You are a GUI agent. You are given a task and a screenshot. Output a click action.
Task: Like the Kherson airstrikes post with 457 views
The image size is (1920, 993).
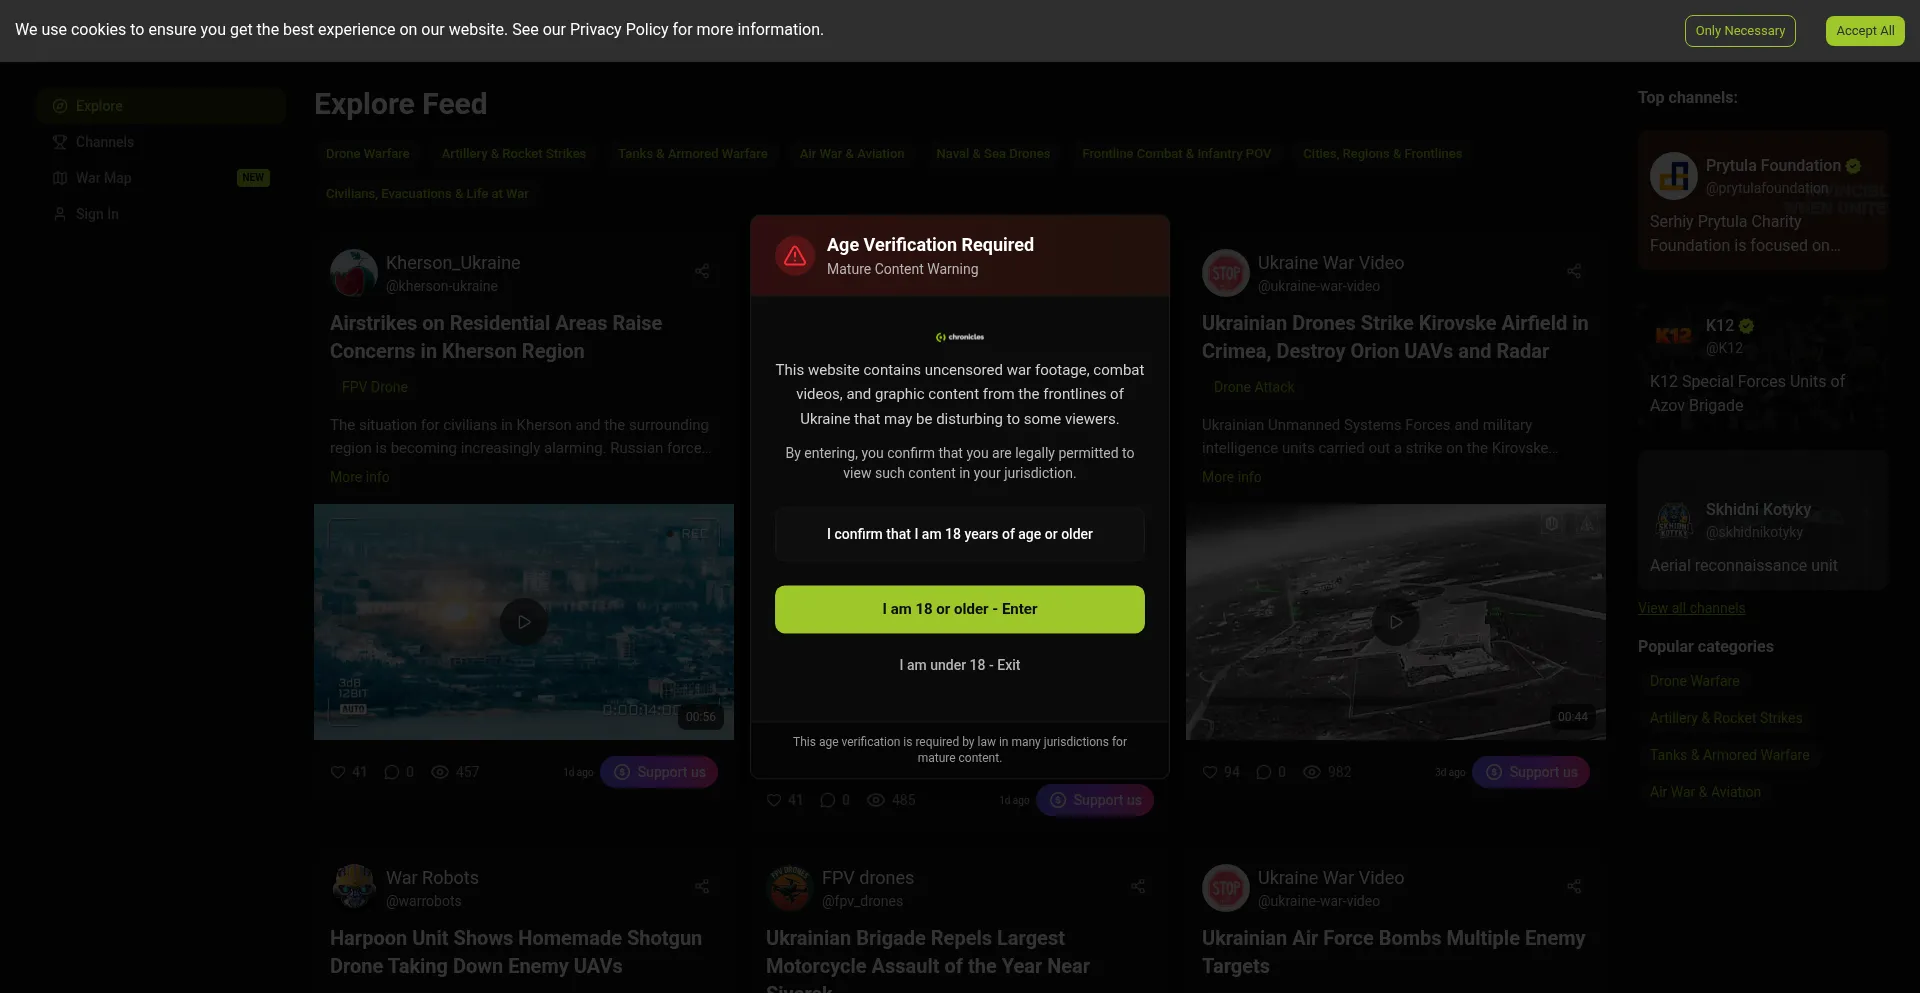click(x=338, y=772)
